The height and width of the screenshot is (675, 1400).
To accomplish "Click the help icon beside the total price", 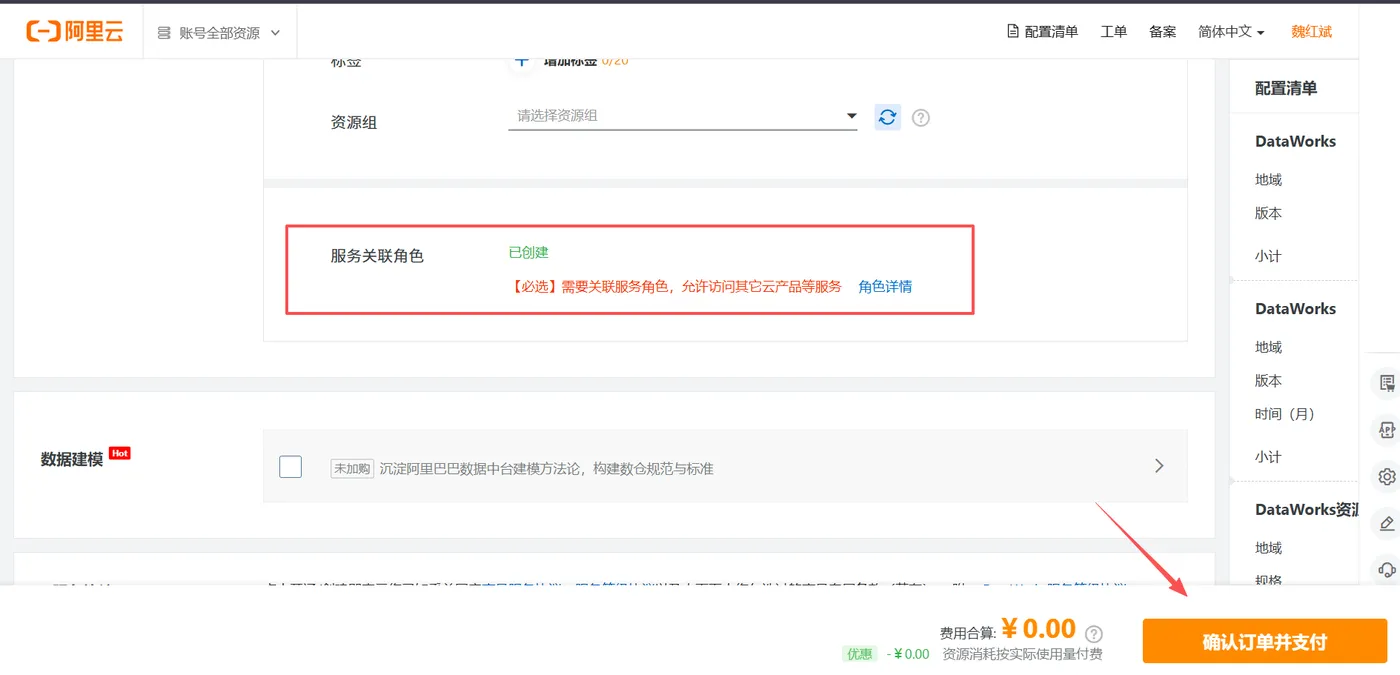I will coord(1094,633).
